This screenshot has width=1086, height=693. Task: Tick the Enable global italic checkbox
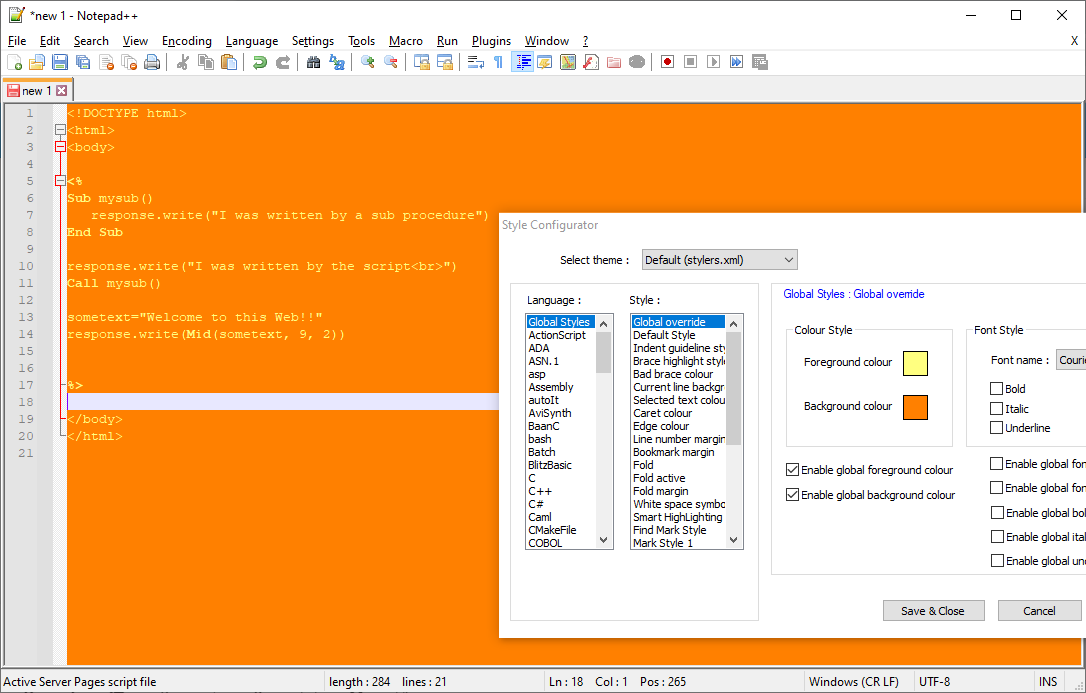click(x=997, y=537)
